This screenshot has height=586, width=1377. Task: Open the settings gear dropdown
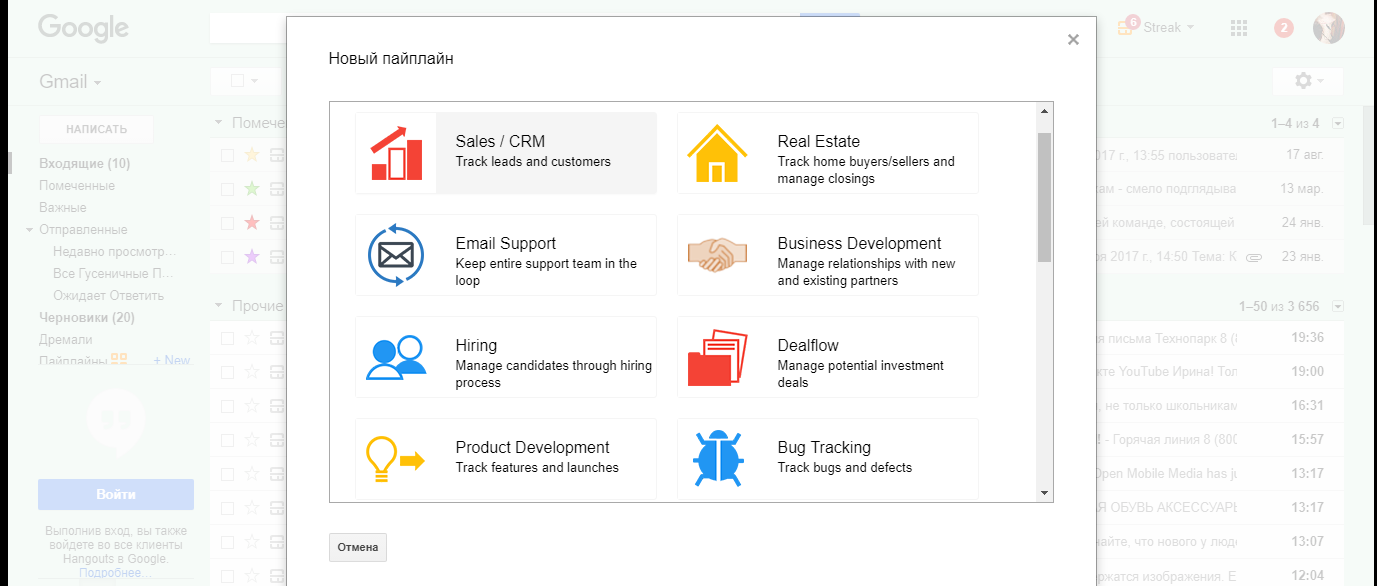point(1307,81)
